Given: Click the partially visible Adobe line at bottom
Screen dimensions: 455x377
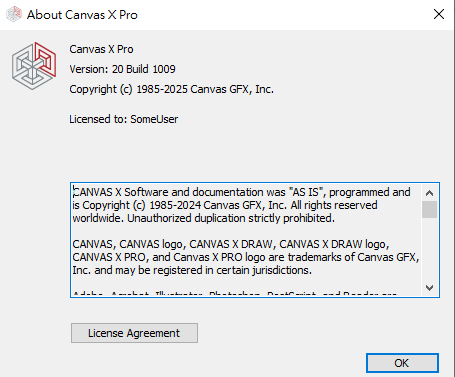Looking at the screenshot, I should point(234,294).
